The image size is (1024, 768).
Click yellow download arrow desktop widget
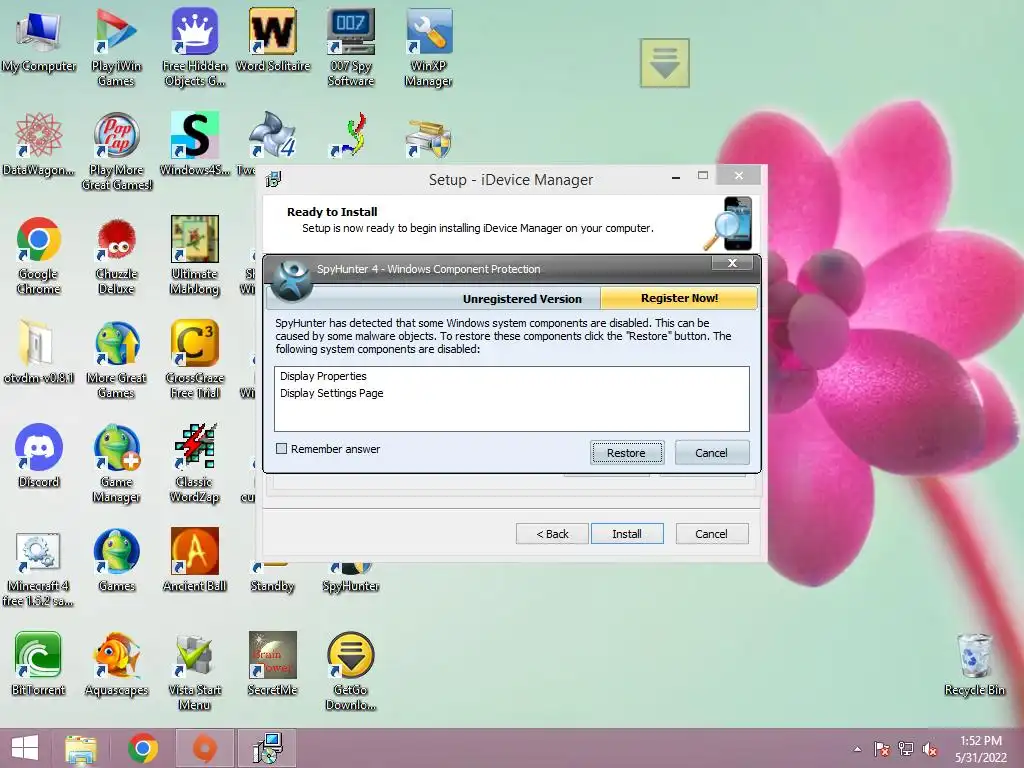[665, 63]
